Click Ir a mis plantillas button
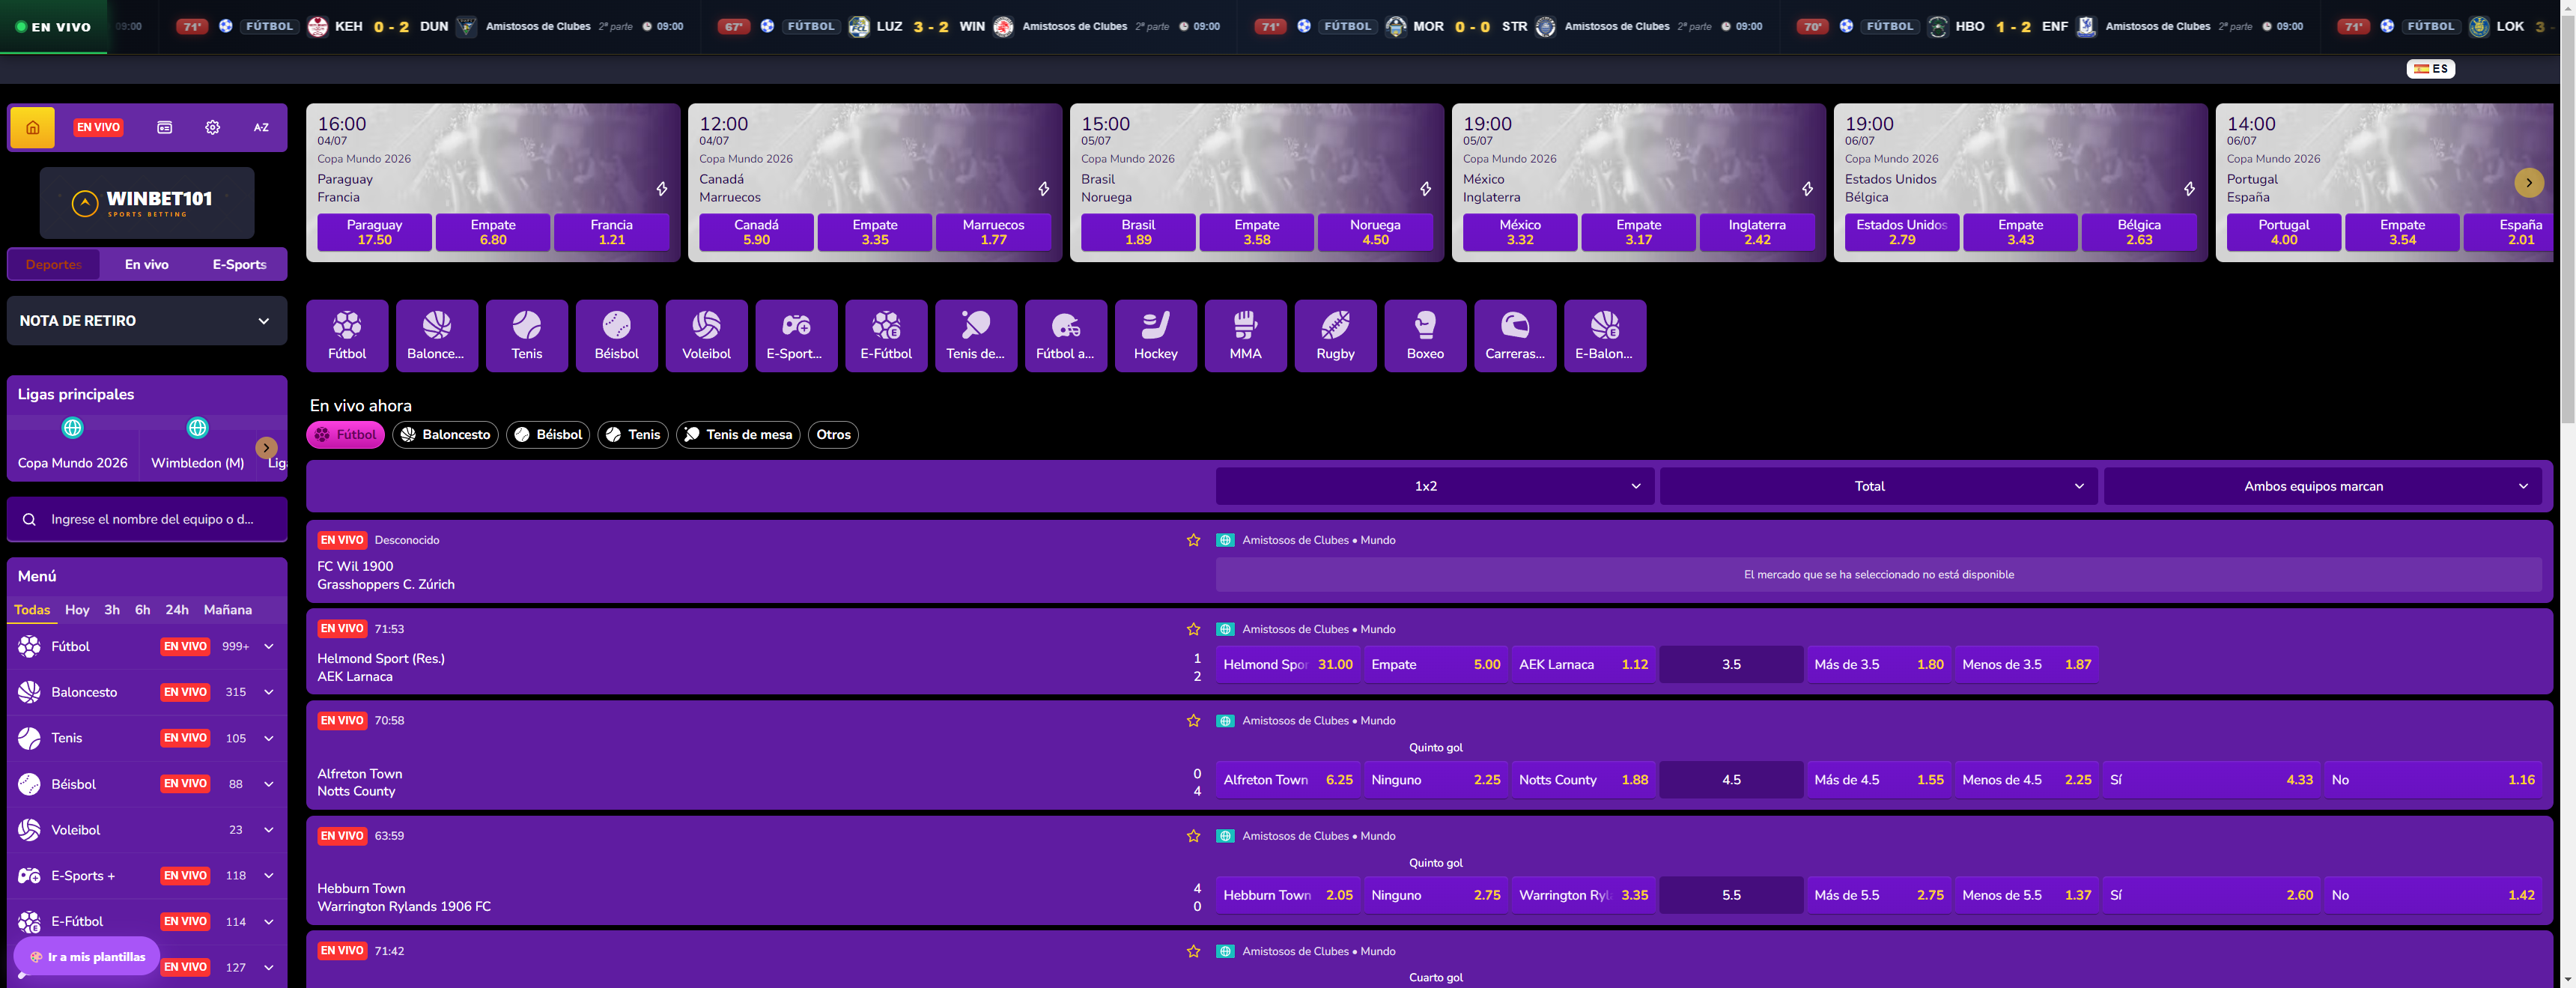 (87, 957)
